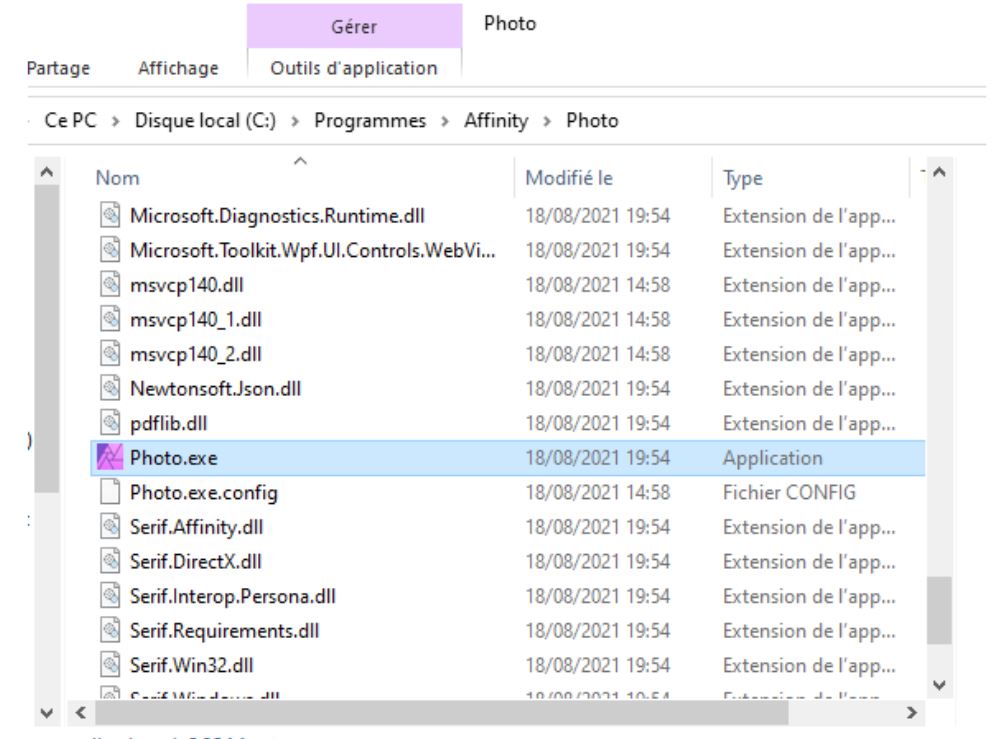
Task: Click the 18/08/2021 14:58 date of Photo.exe.config
Action: 597,492
